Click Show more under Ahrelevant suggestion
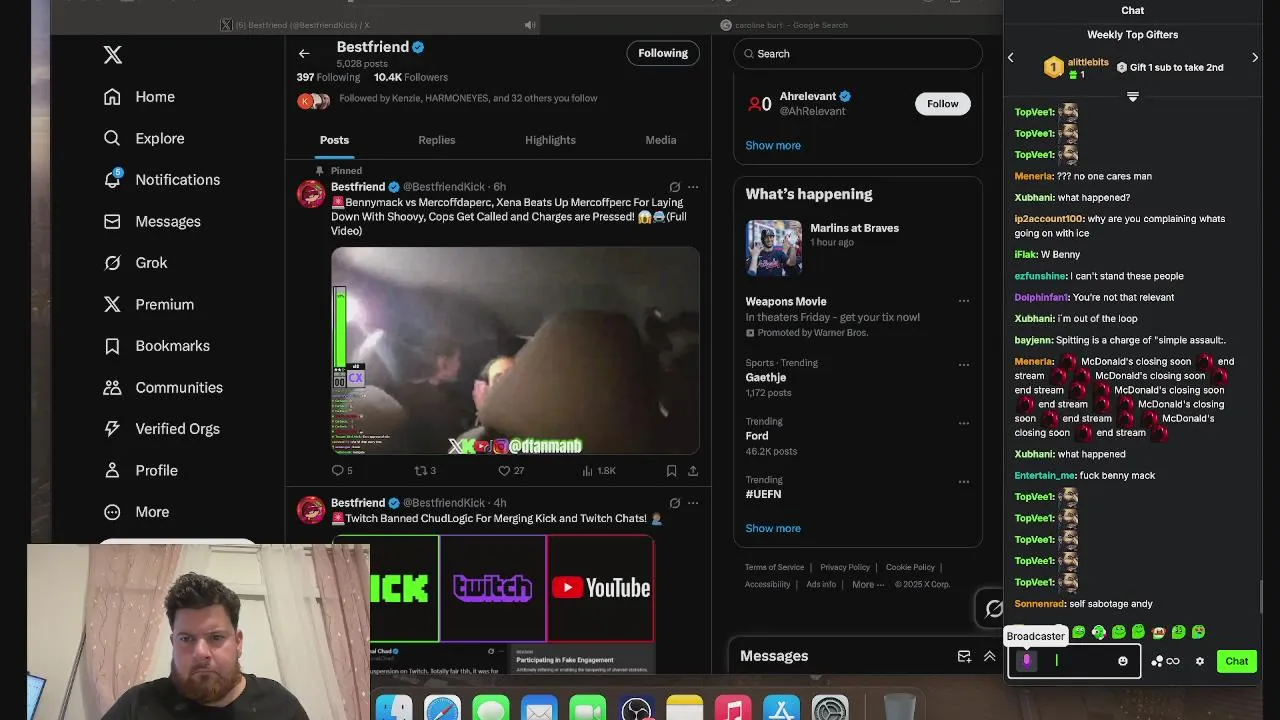Viewport: 1280px width, 720px height. (773, 145)
